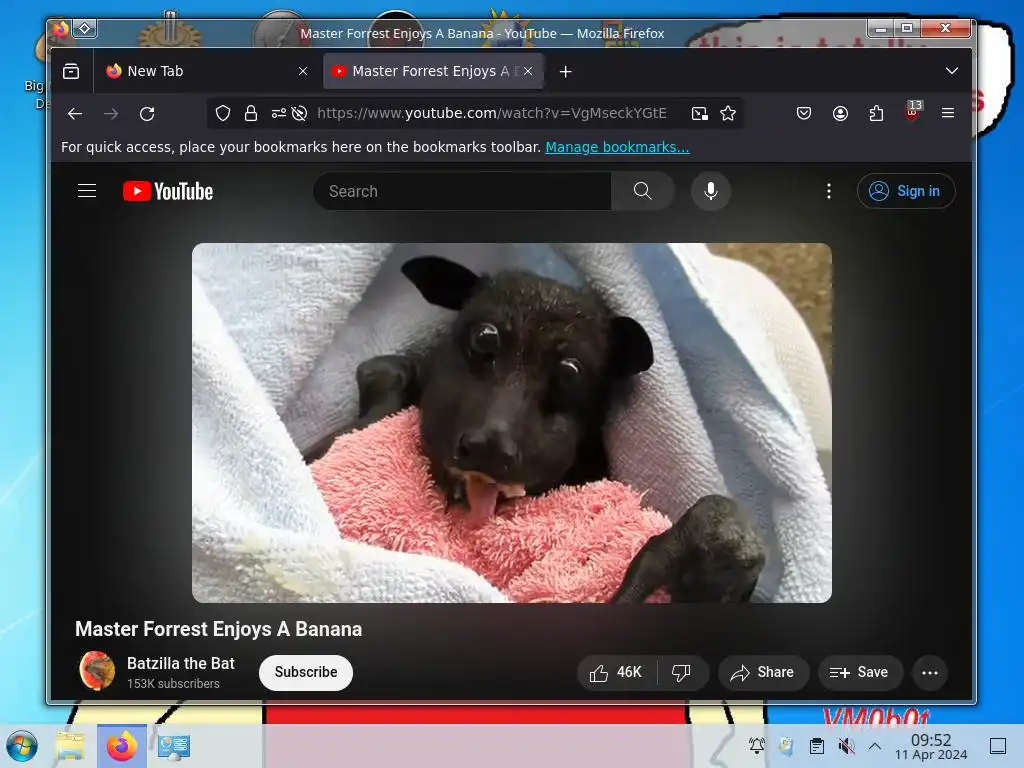Open the Batzilla the Bat channel name
This screenshot has width=1024, height=768.
coord(181,664)
